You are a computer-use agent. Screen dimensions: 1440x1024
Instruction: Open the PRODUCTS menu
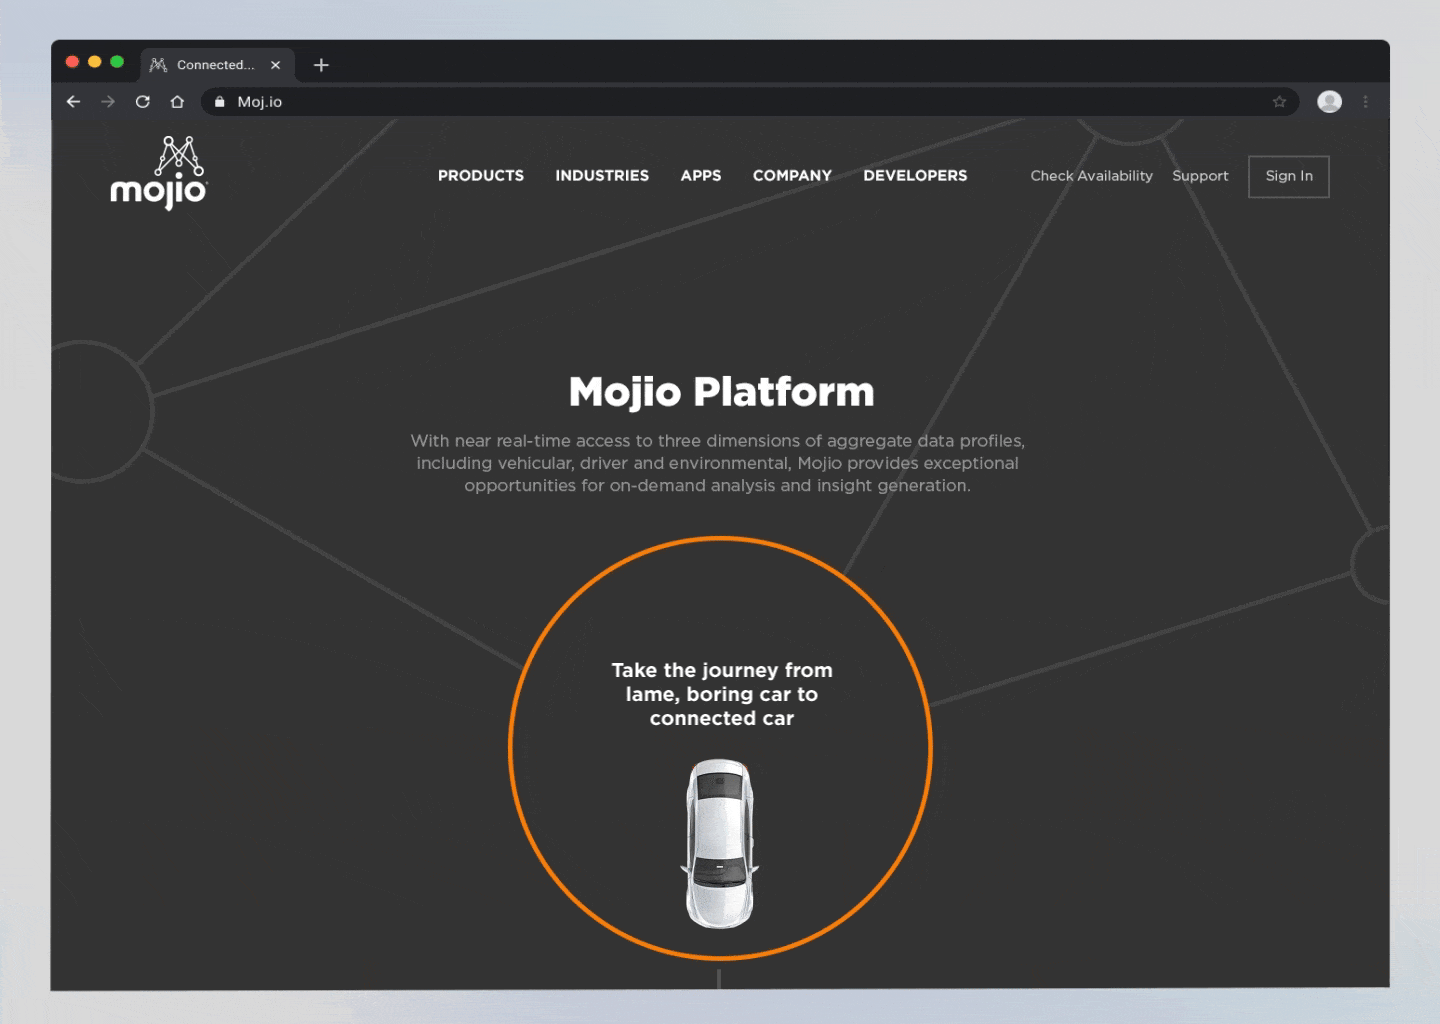481,175
